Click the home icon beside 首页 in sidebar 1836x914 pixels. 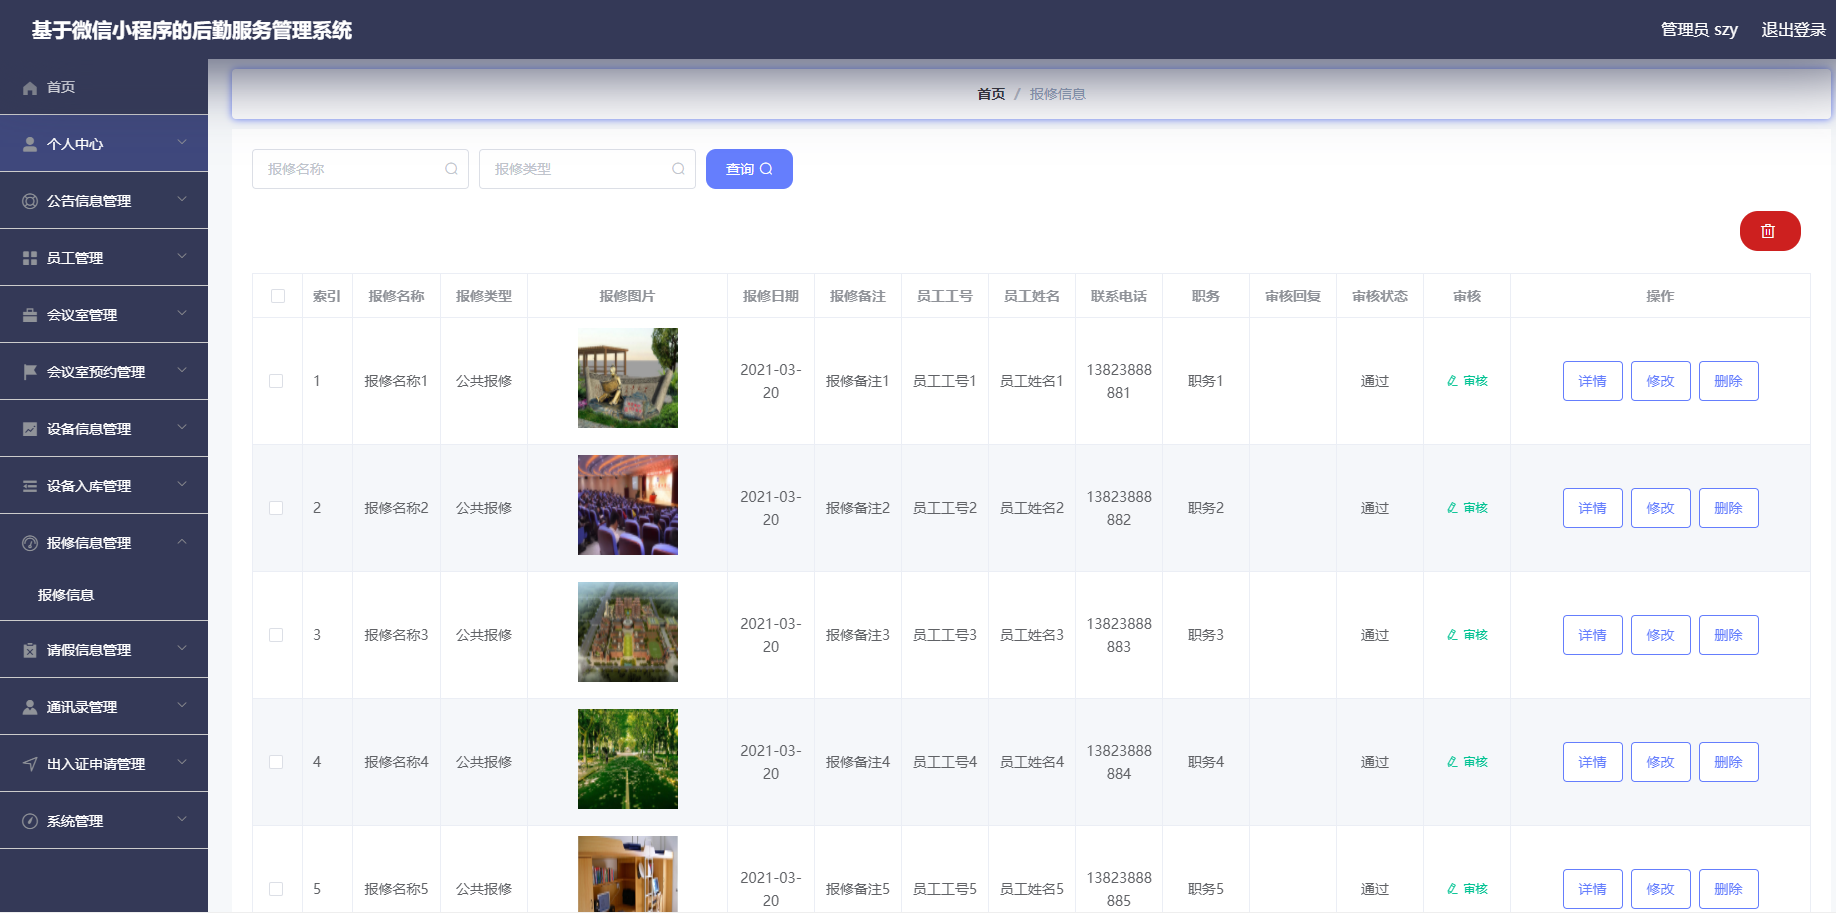30,88
